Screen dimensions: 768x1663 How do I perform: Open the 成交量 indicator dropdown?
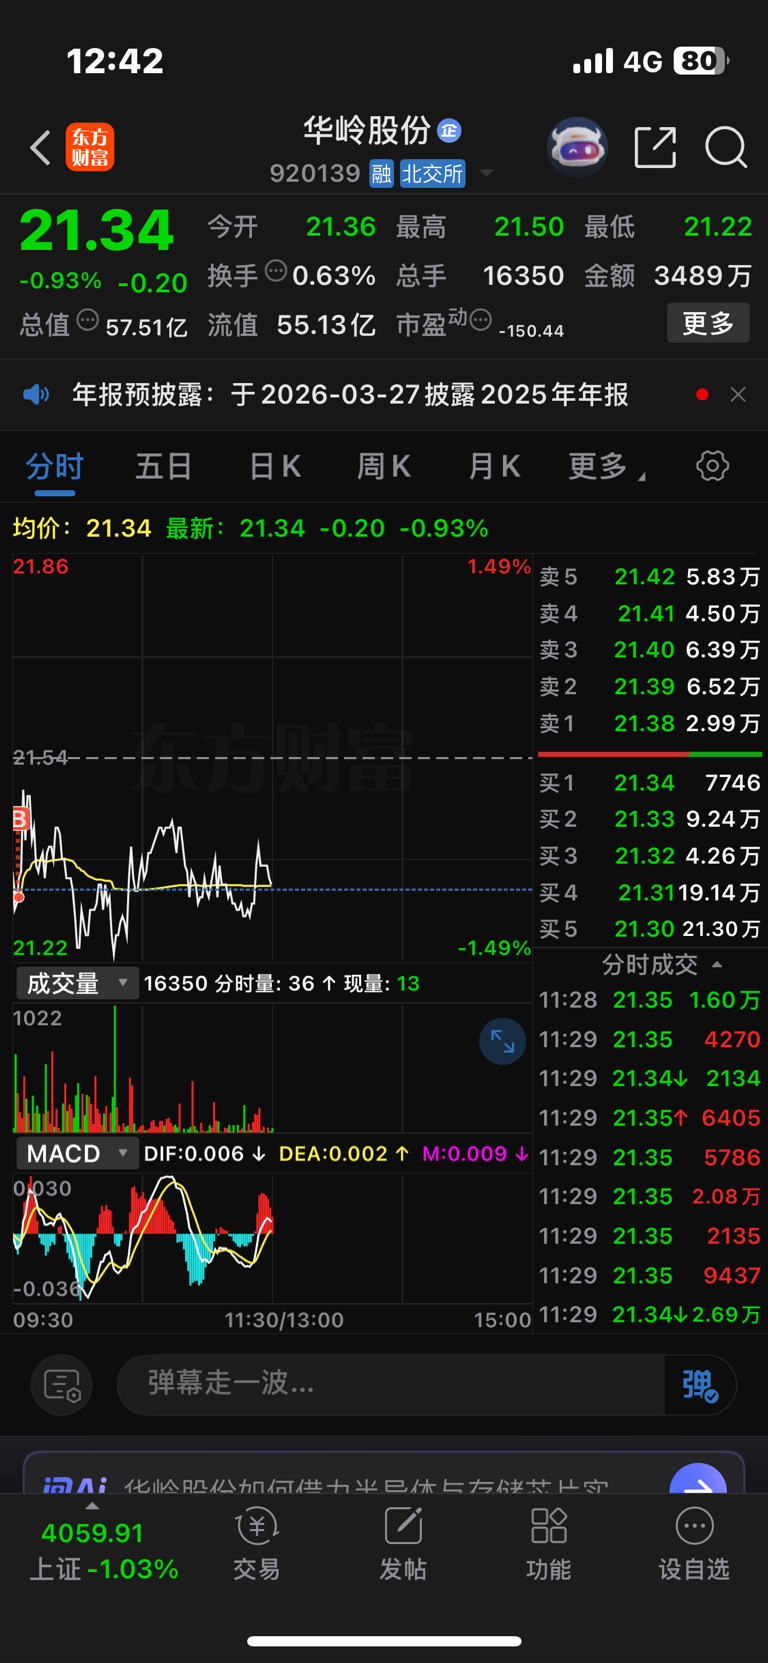[76, 984]
